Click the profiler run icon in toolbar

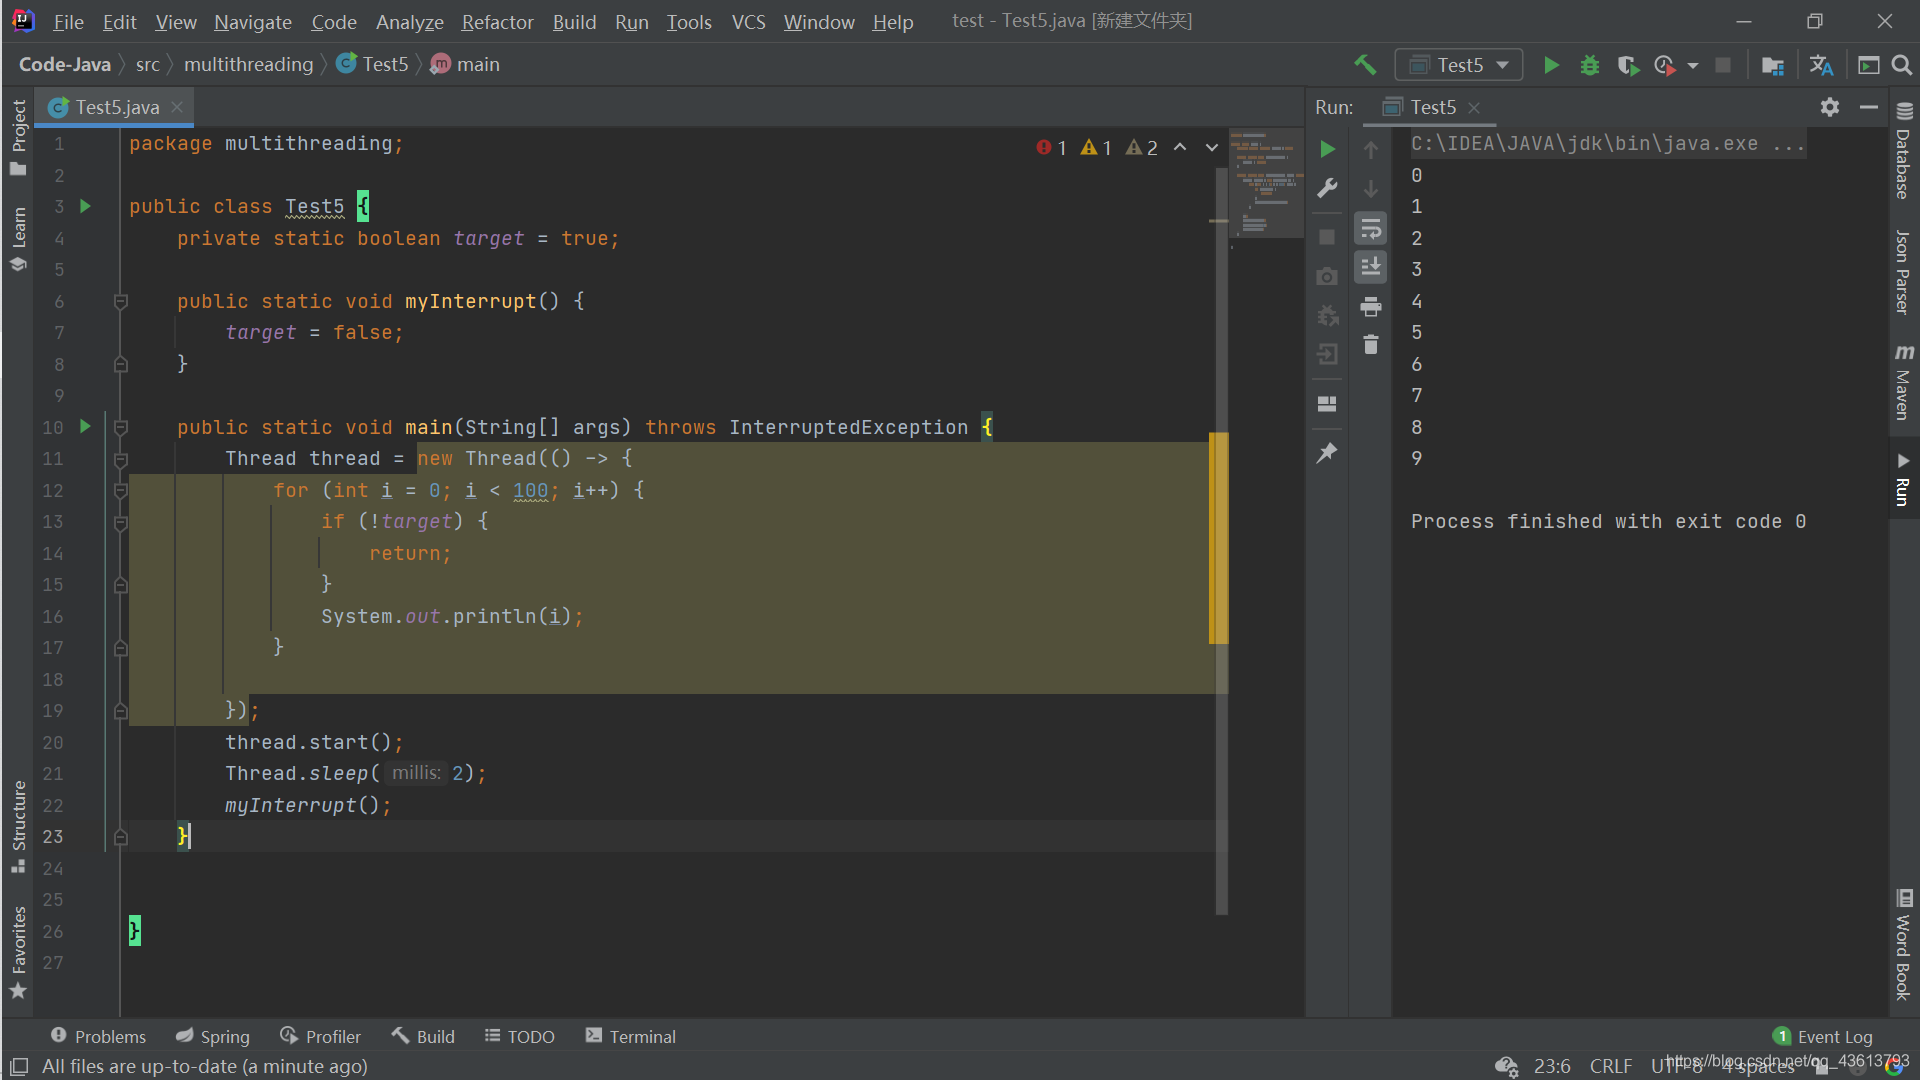pos(1665,65)
